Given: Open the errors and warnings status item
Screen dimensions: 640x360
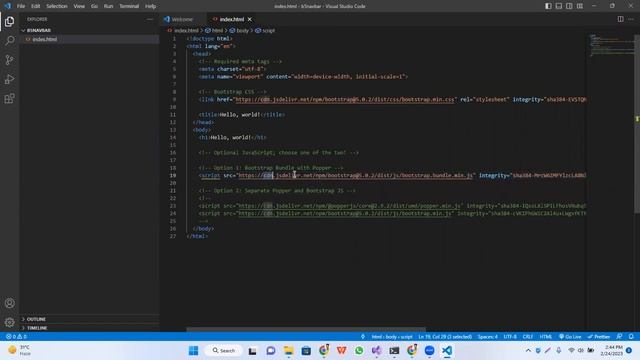Looking at the screenshot, I should pos(16,337).
